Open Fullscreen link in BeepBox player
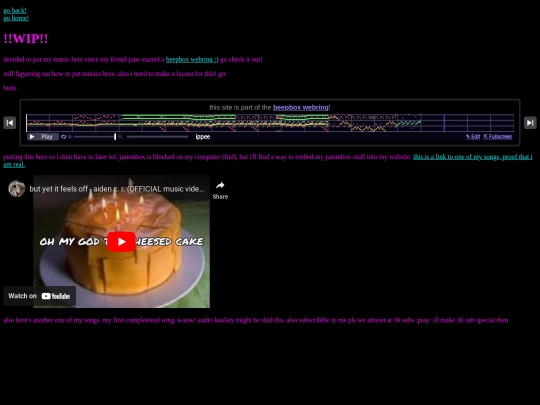 [498, 137]
